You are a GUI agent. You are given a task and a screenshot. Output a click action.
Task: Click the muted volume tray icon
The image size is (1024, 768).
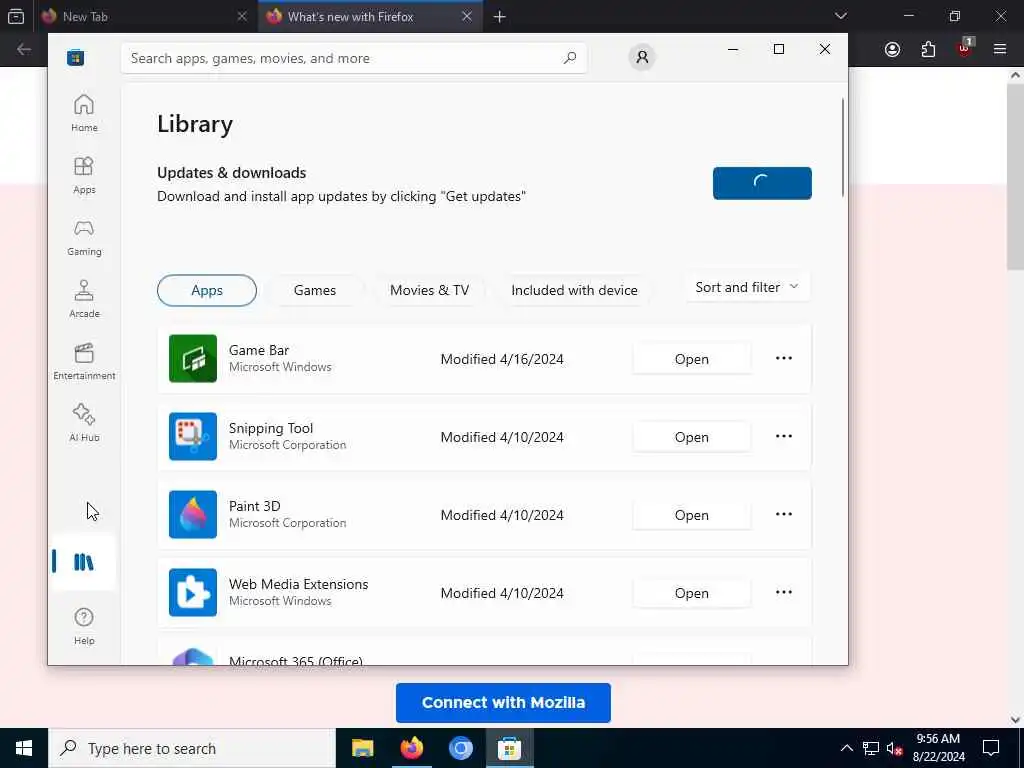coord(894,748)
